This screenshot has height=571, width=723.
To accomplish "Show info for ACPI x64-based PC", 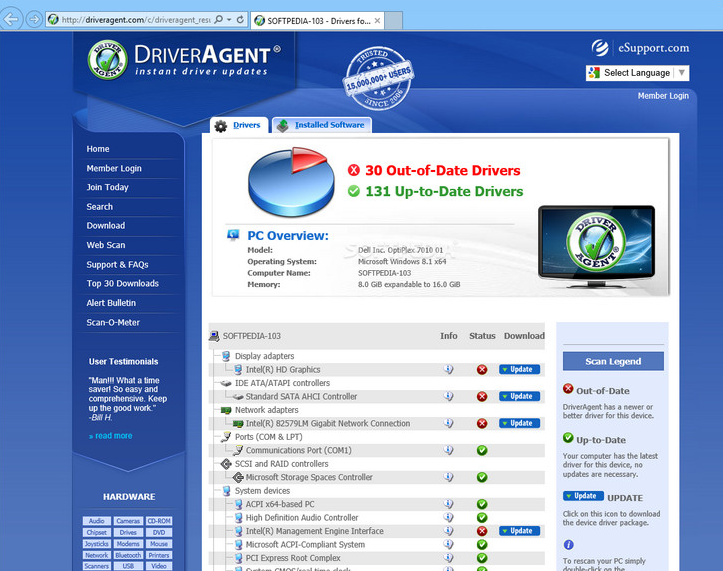I will (449, 504).
